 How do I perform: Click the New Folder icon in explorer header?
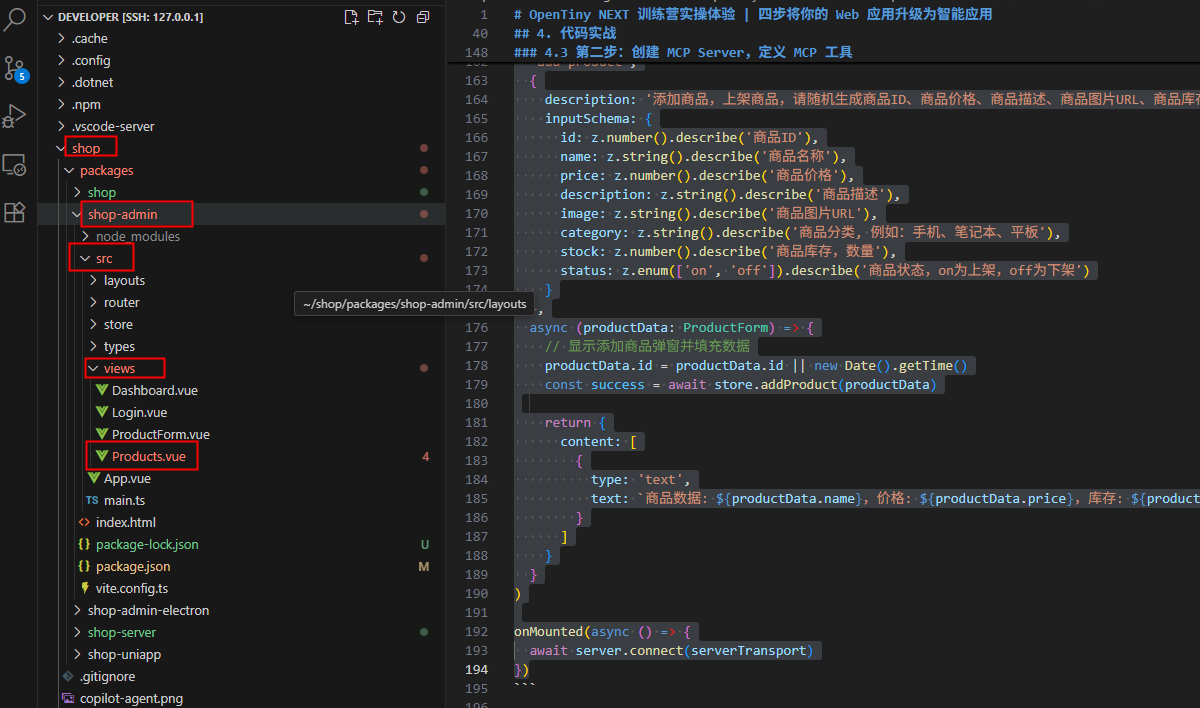(x=375, y=17)
